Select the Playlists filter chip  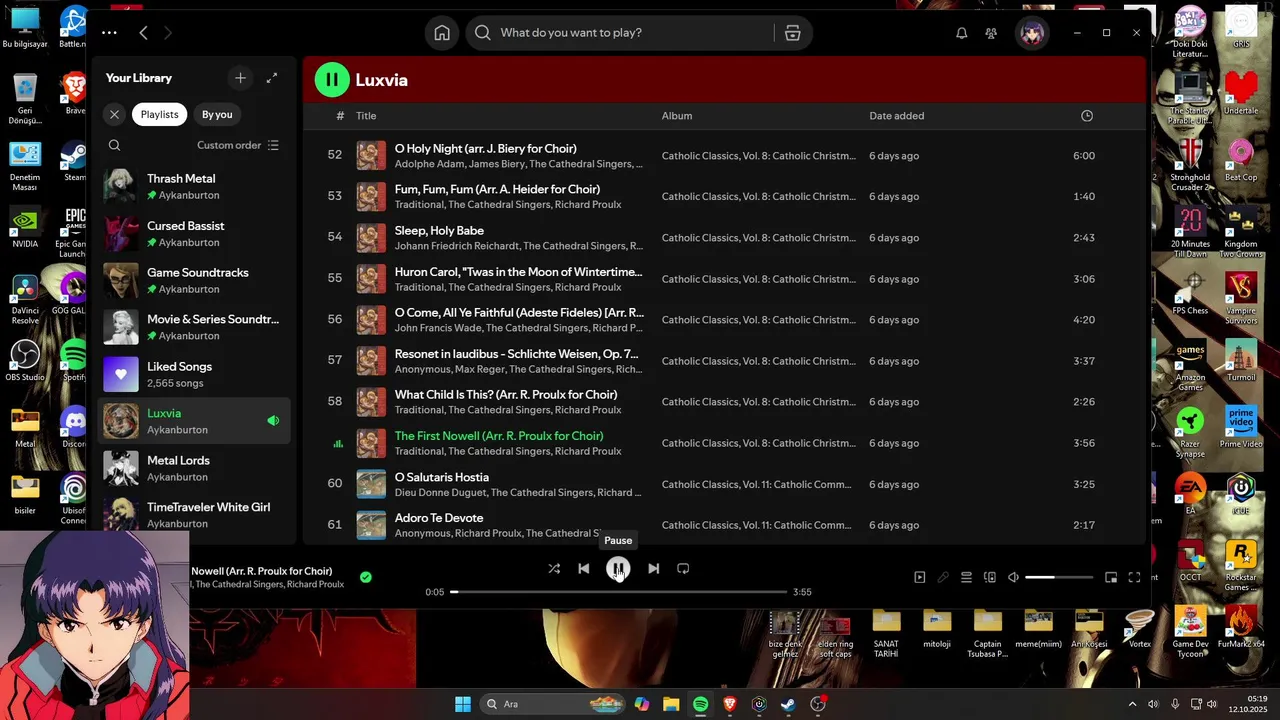pos(160,114)
